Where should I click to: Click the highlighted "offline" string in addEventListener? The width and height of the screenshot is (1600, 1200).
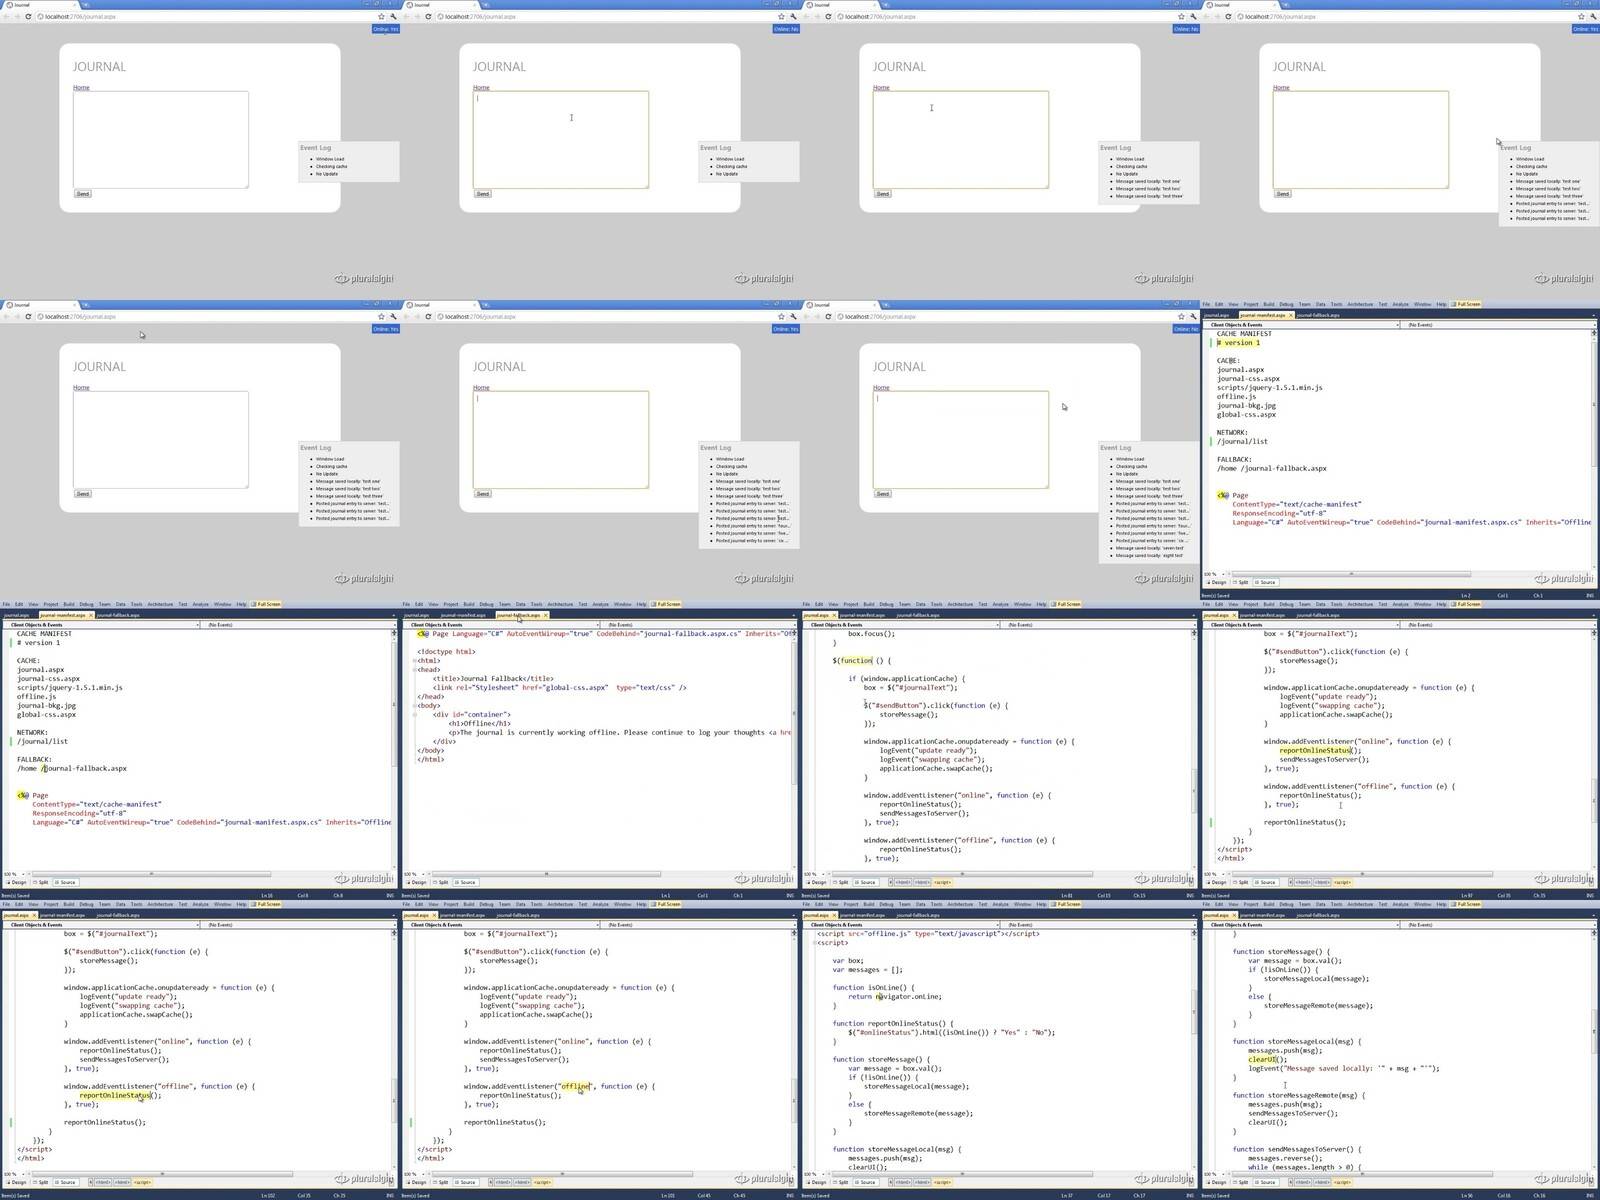pos(576,1086)
